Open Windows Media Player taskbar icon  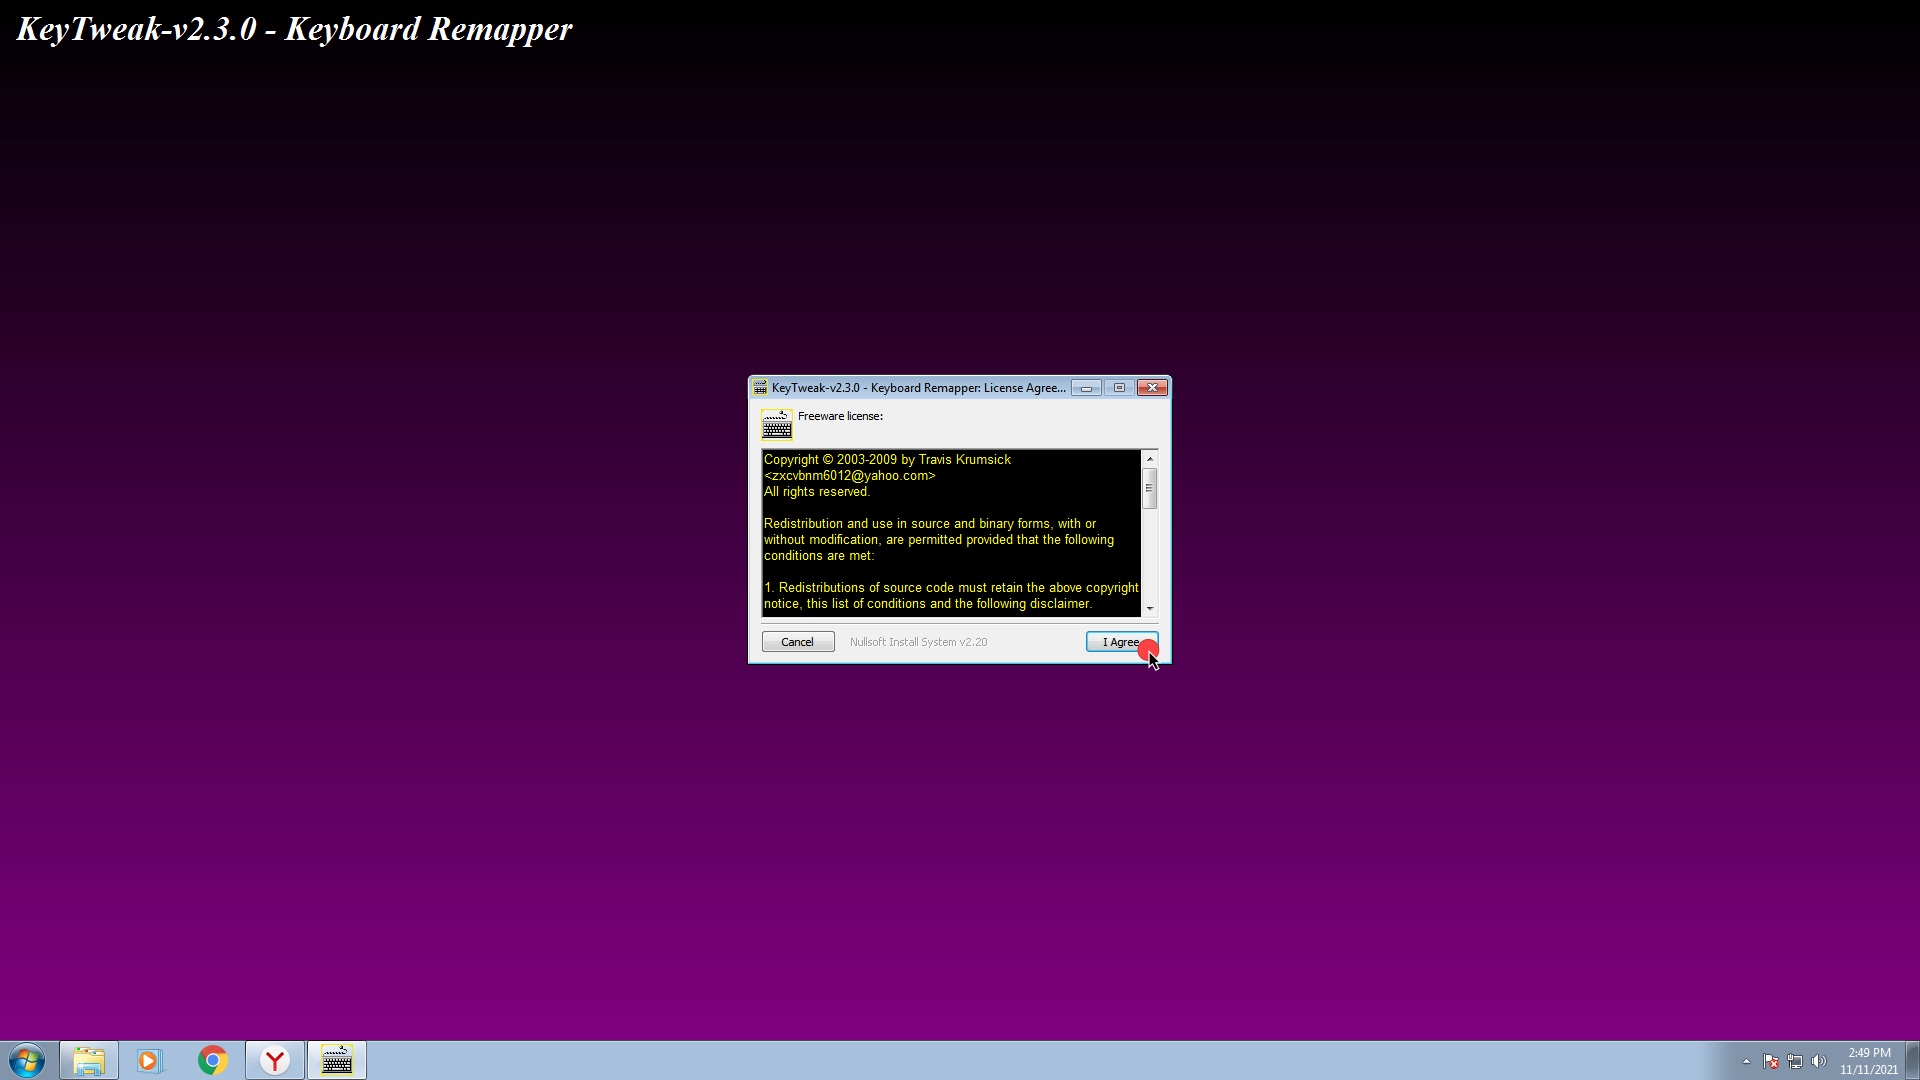point(150,1060)
